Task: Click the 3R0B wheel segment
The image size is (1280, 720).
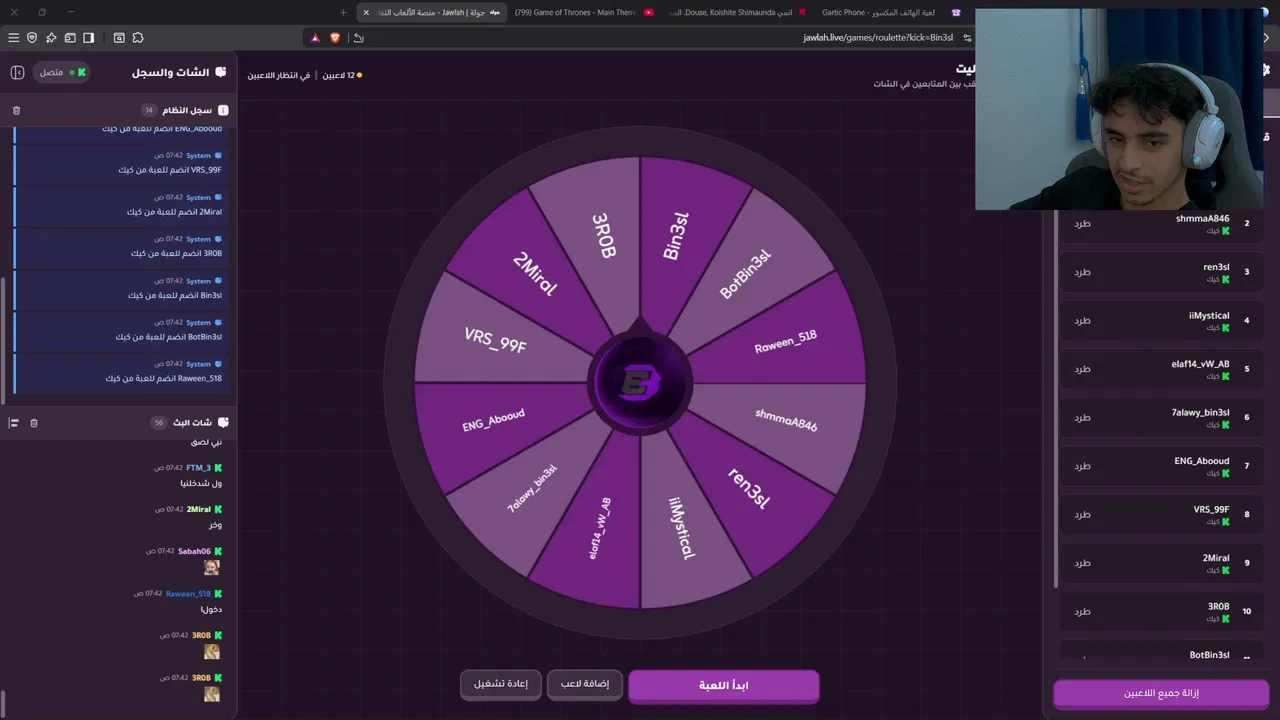Action: point(602,236)
